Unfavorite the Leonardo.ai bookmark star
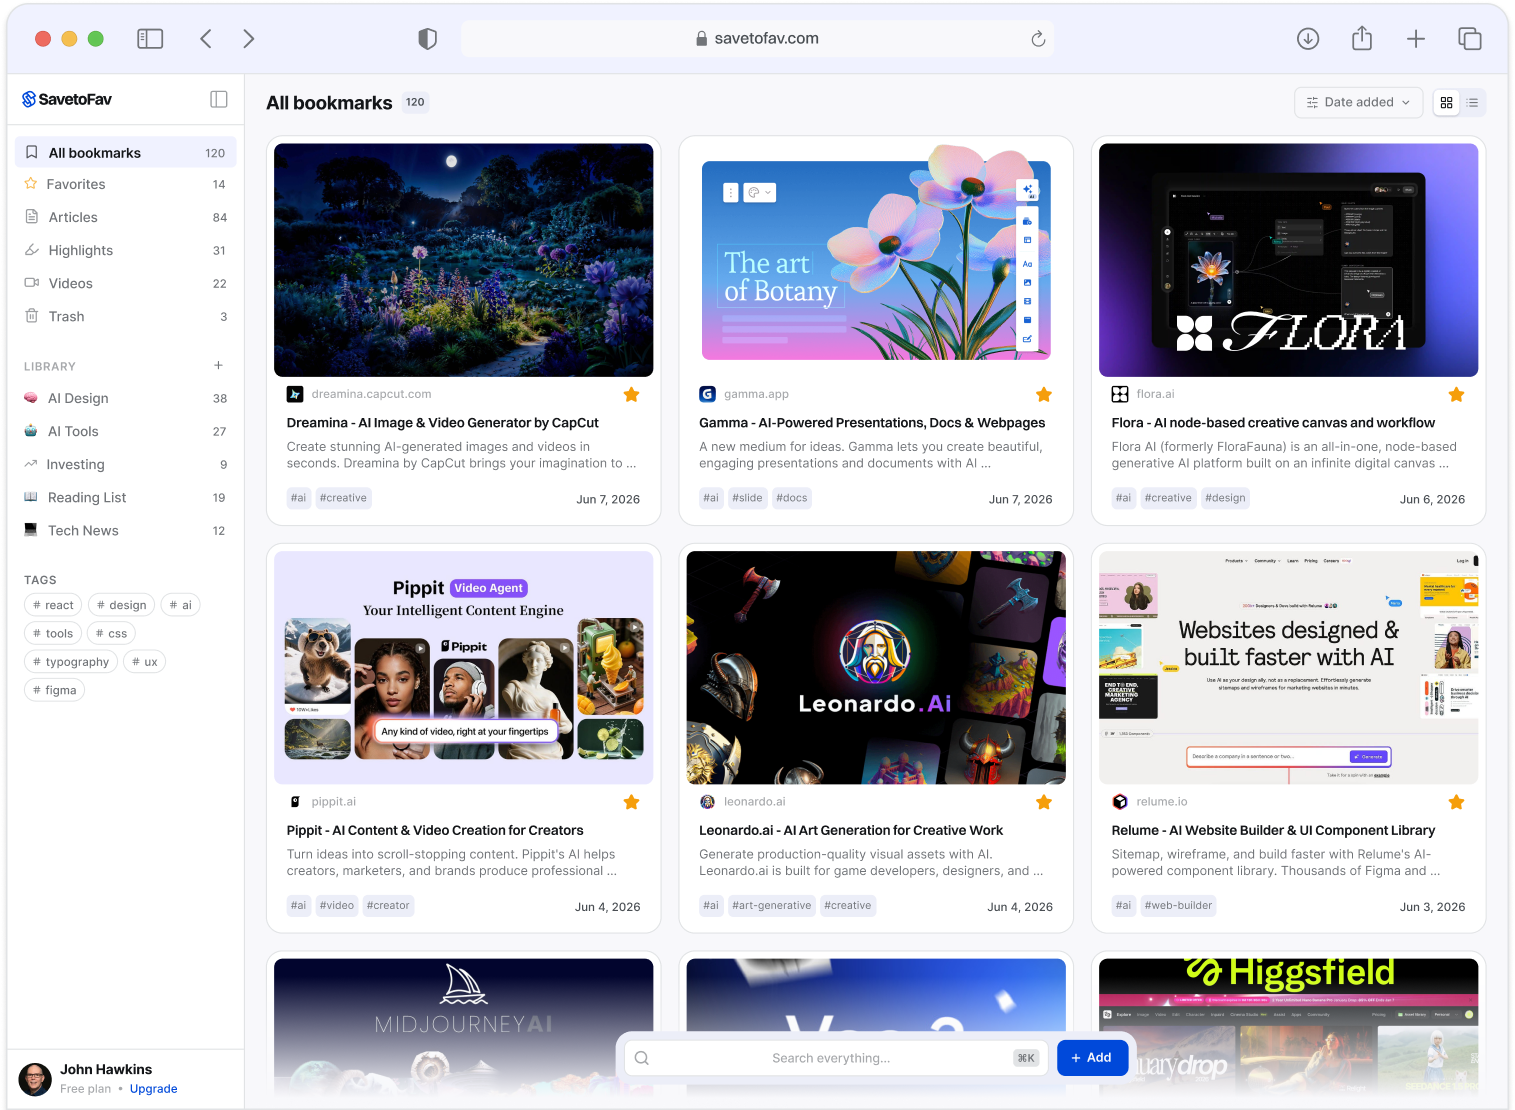Viewport: 1515px width, 1110px height. [x=1044, y=802]
